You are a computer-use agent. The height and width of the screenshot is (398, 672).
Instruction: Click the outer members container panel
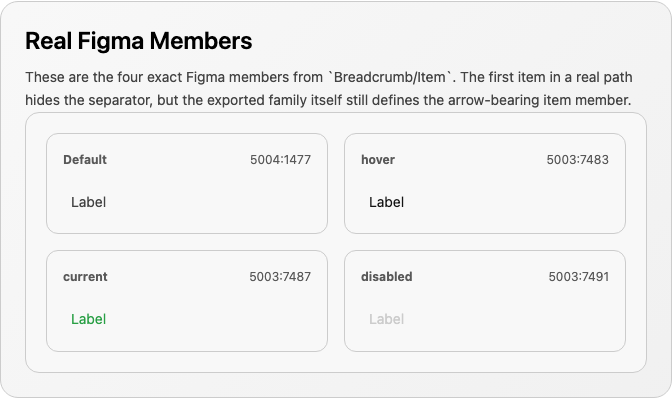336,242
